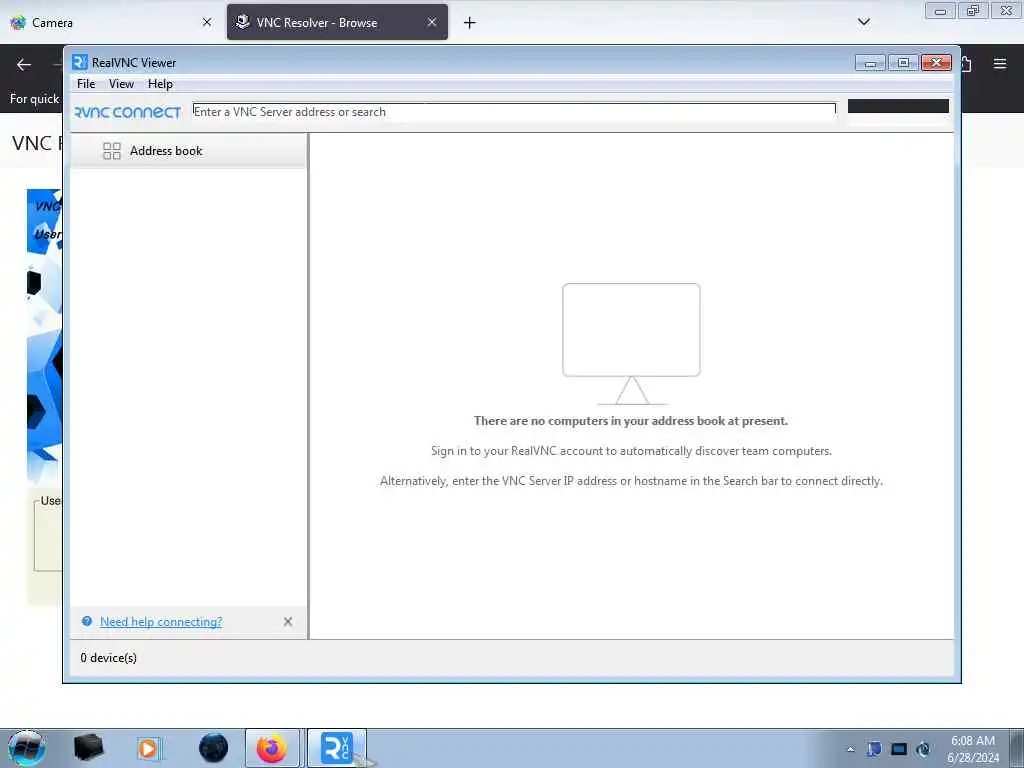This screenshot has height=768, width=1024.
Task: Close the RealVNC Viewer window
Action: (x=936, y=63)
